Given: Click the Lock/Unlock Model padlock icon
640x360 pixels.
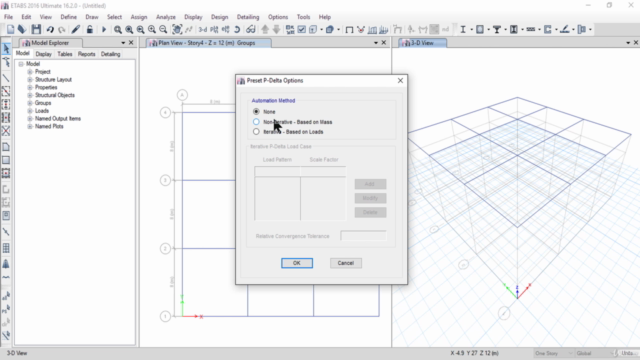Looking at the screenshot, I should tap(90, 29).
